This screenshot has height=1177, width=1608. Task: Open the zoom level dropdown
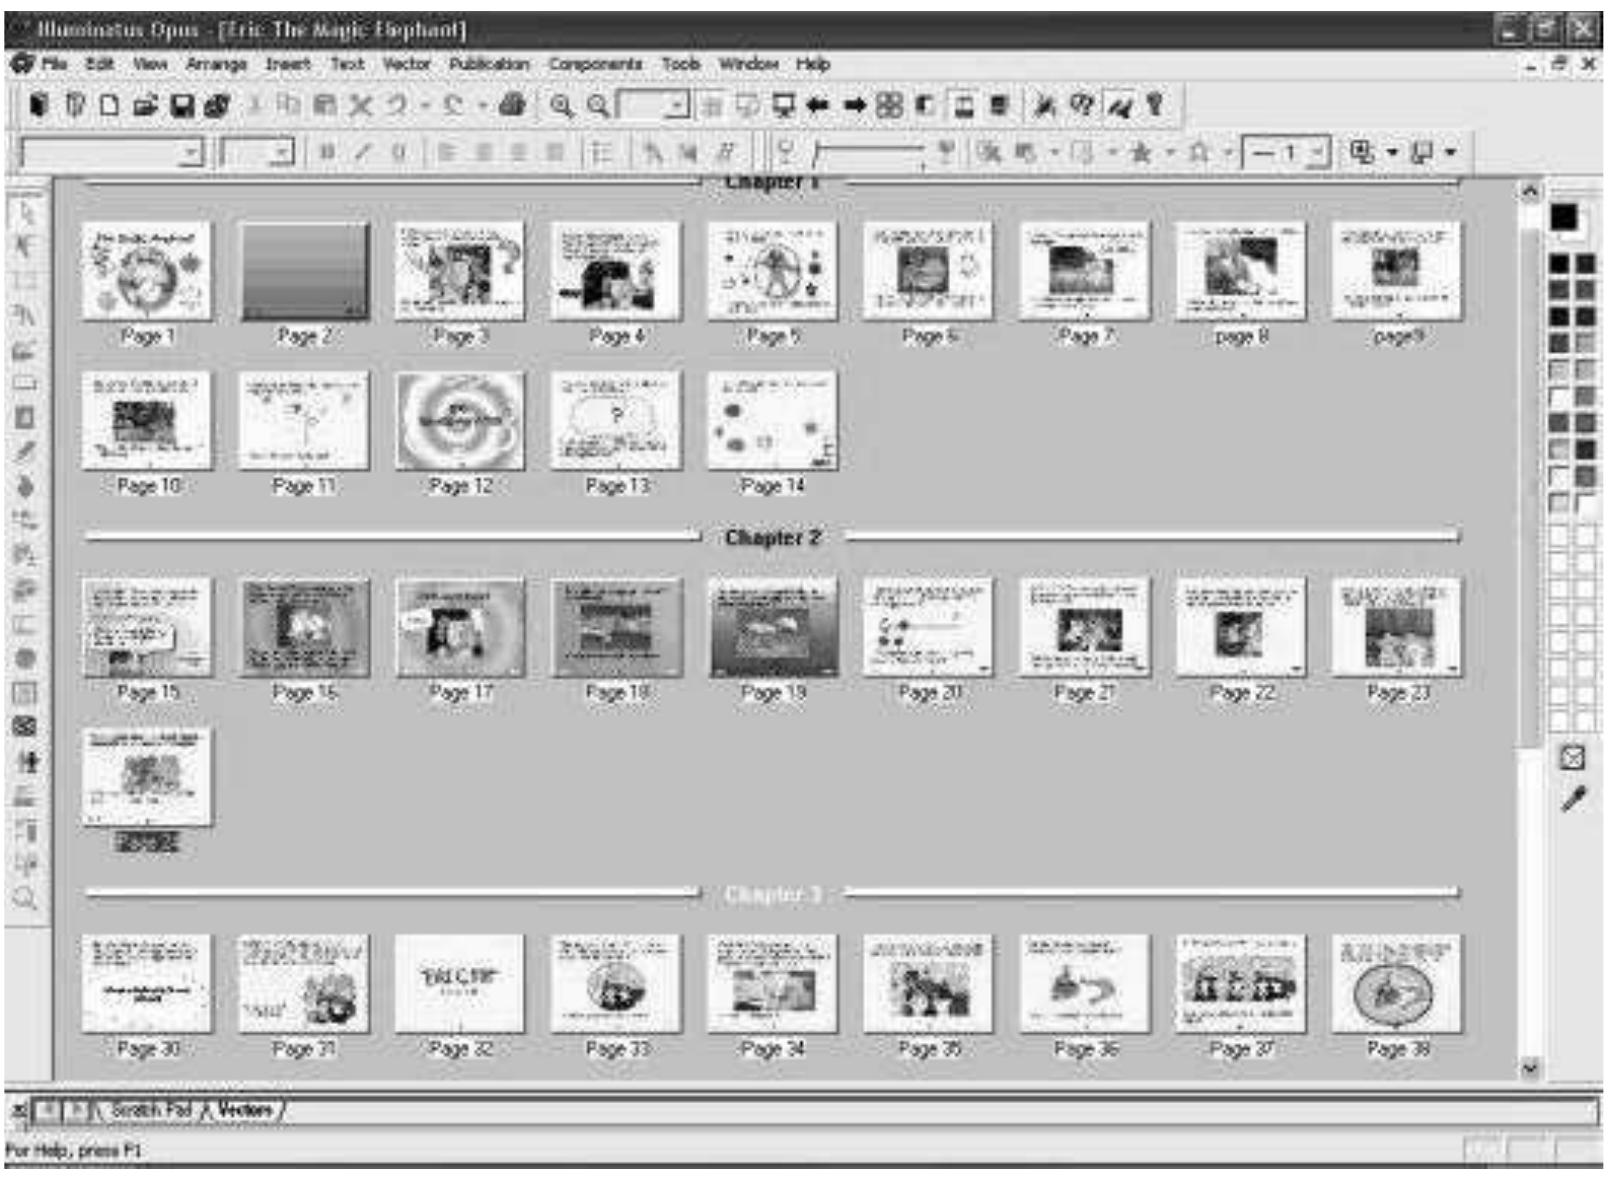pos(678,105)
